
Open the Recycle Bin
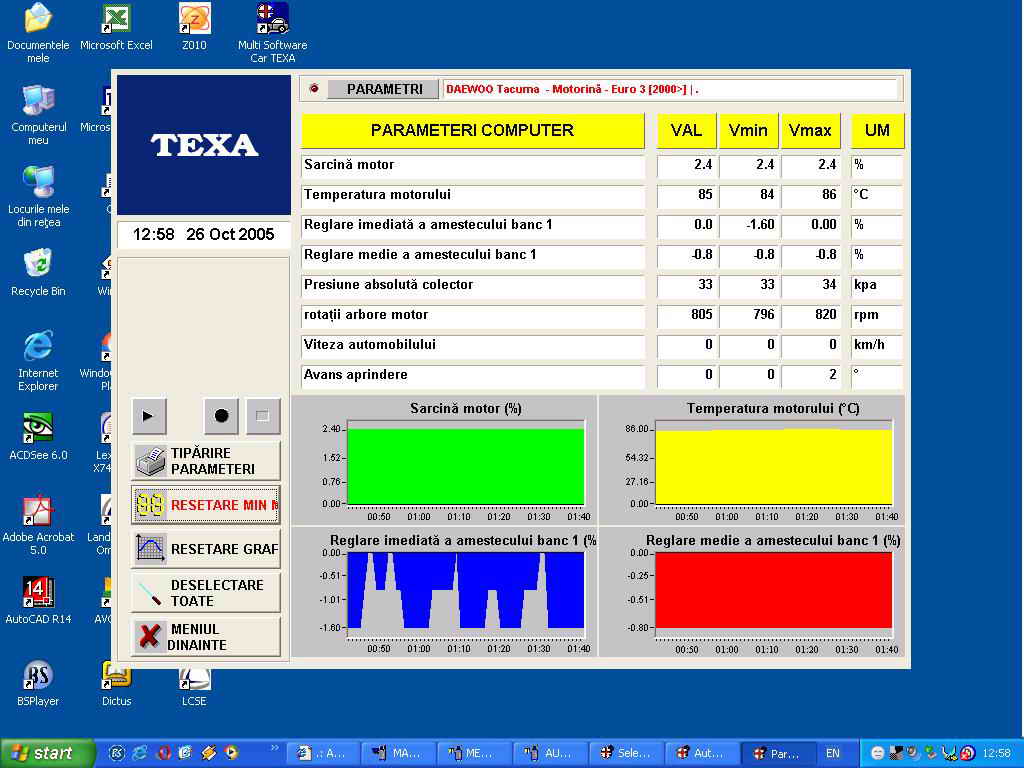click(38, 273)
